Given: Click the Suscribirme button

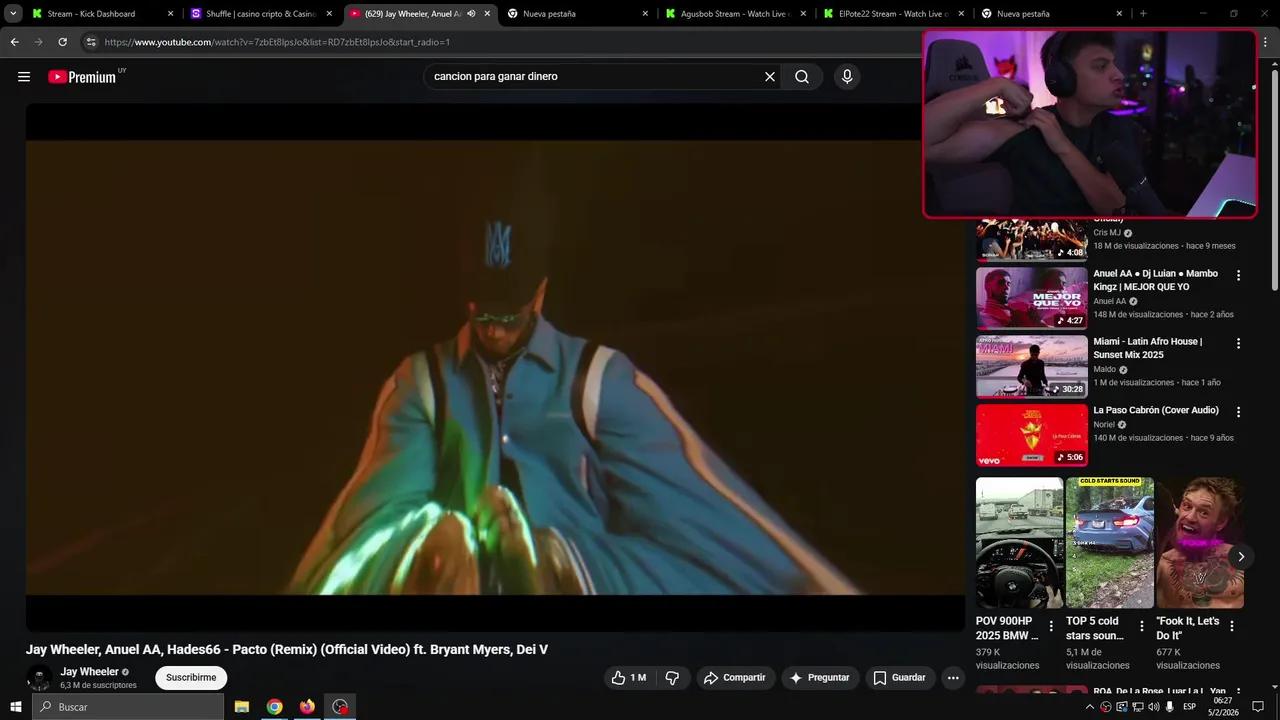Looking at the screenshot, I should coord(190,677).
